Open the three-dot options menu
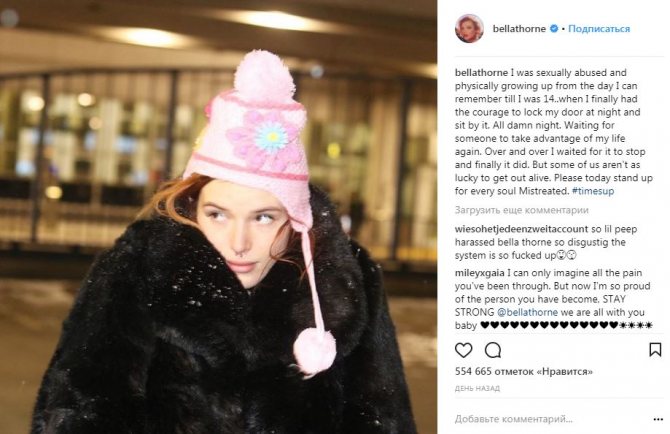The width and height of the screenshot is (670, 434). (x=658, y=419)
